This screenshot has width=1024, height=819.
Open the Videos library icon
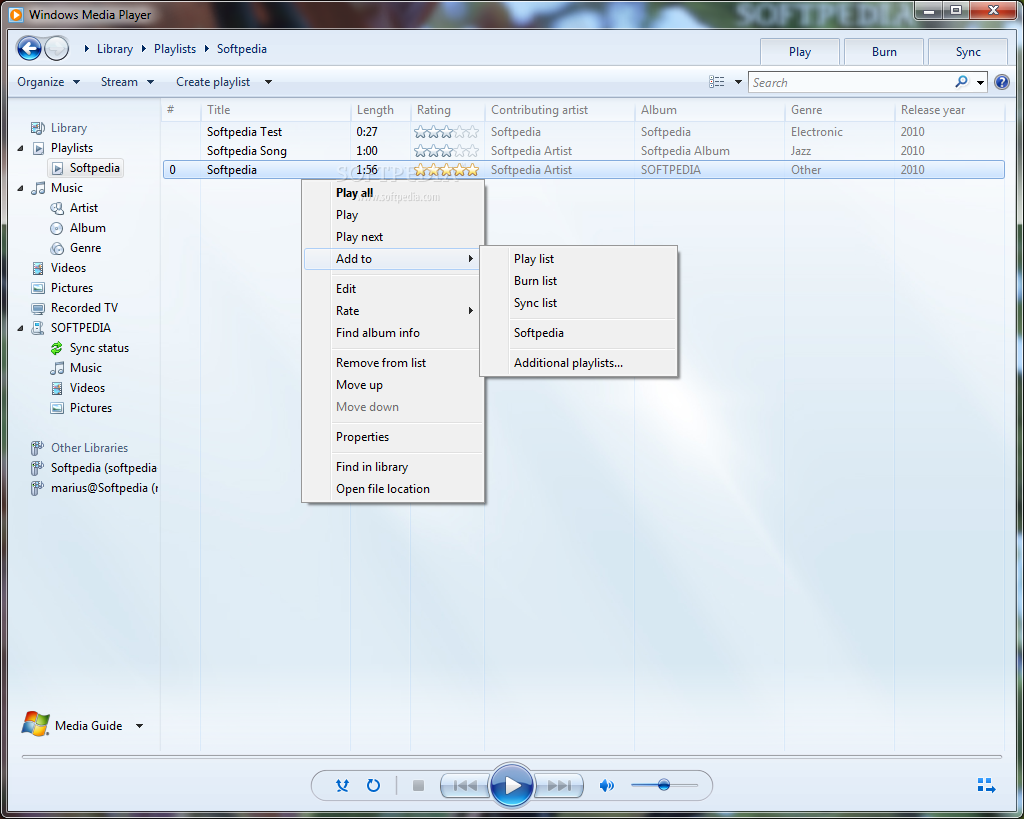(39, 268)
